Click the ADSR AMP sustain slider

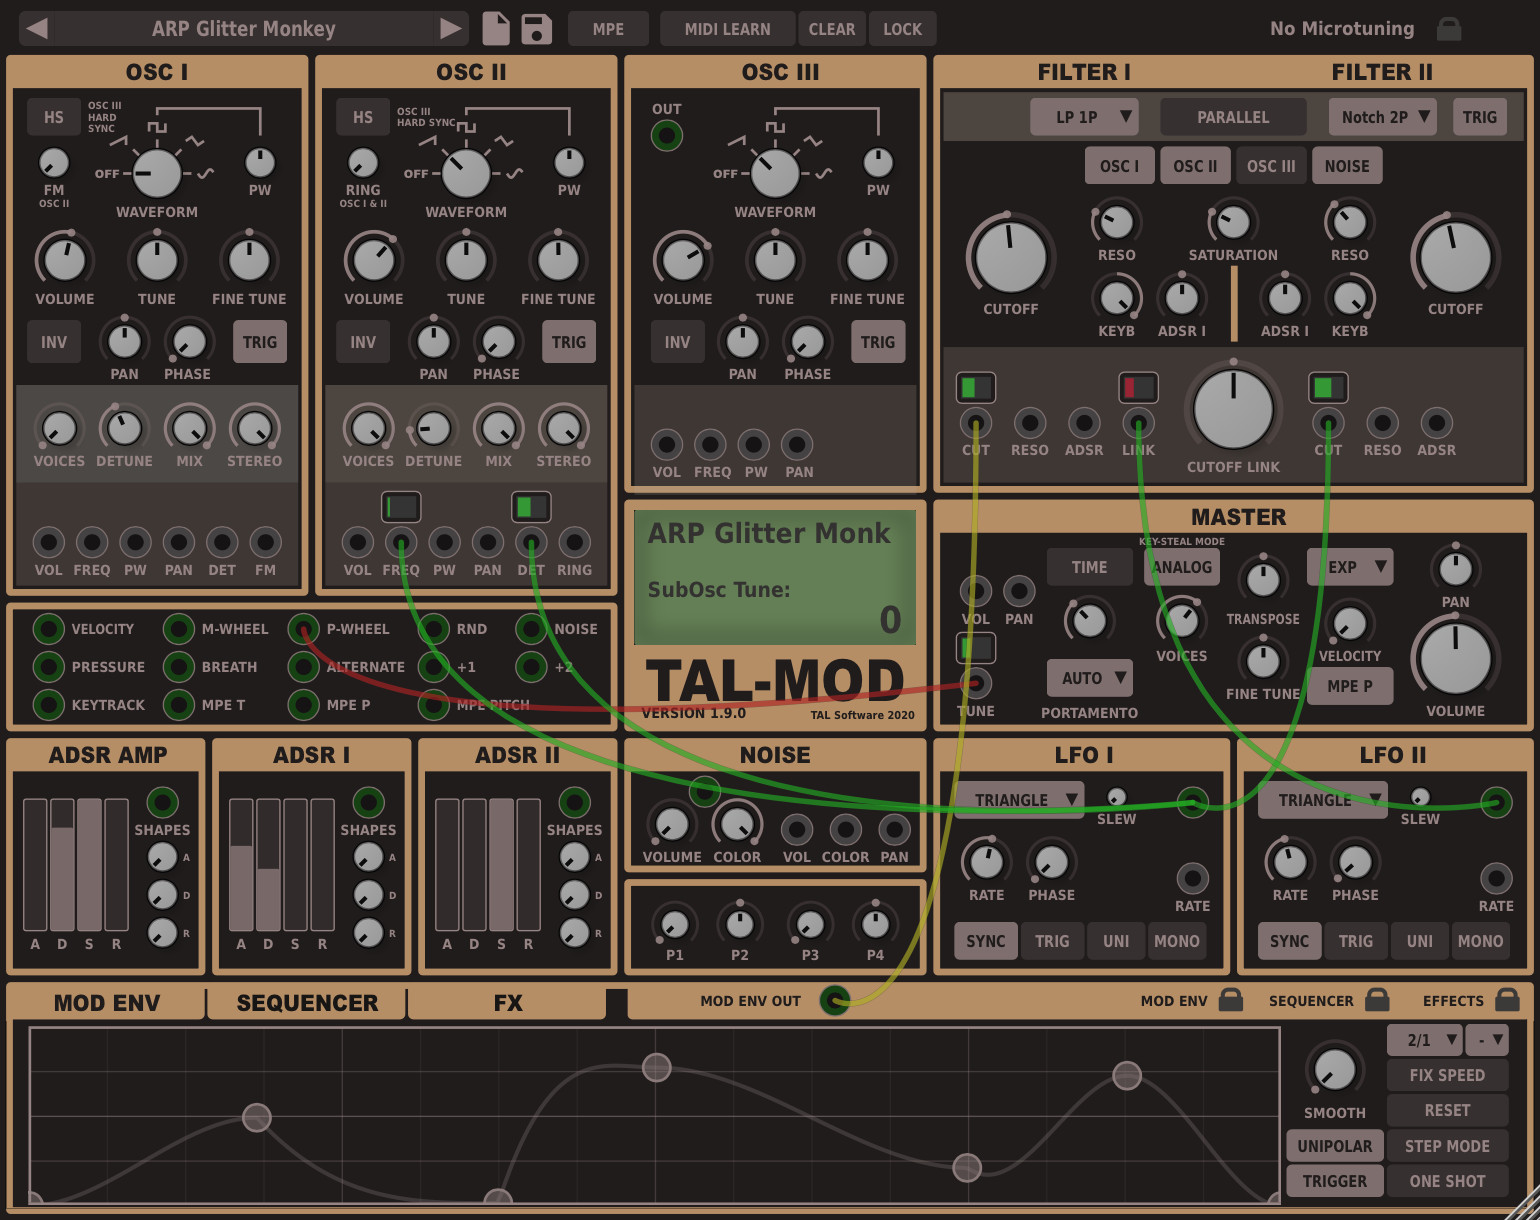coord(90,864)
